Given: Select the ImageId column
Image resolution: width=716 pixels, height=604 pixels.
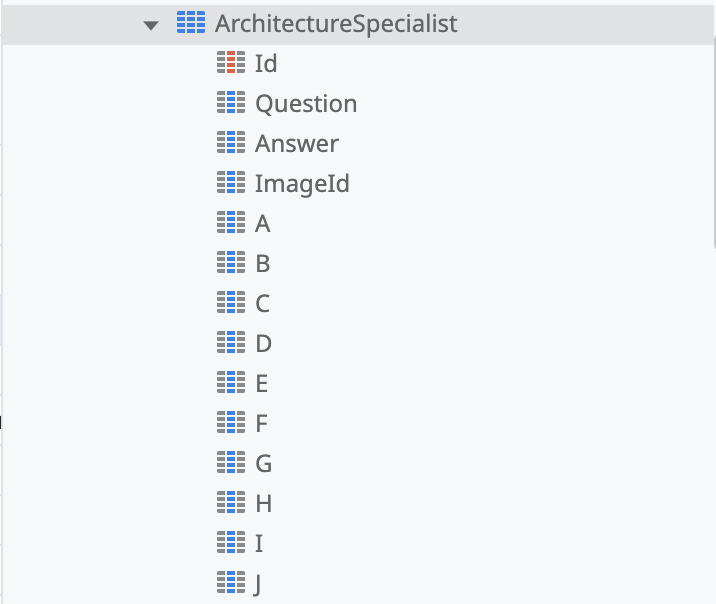Looking at the screenshot, I should click(x=302, y=184).
